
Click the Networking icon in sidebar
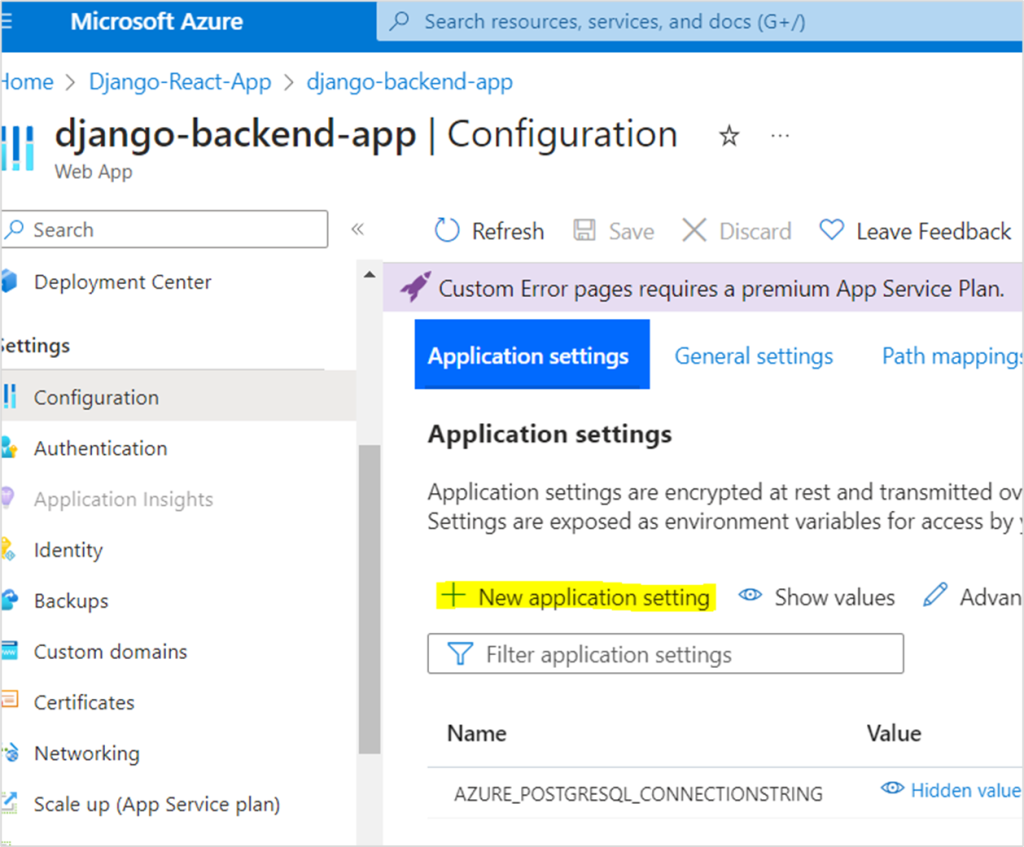10,753
